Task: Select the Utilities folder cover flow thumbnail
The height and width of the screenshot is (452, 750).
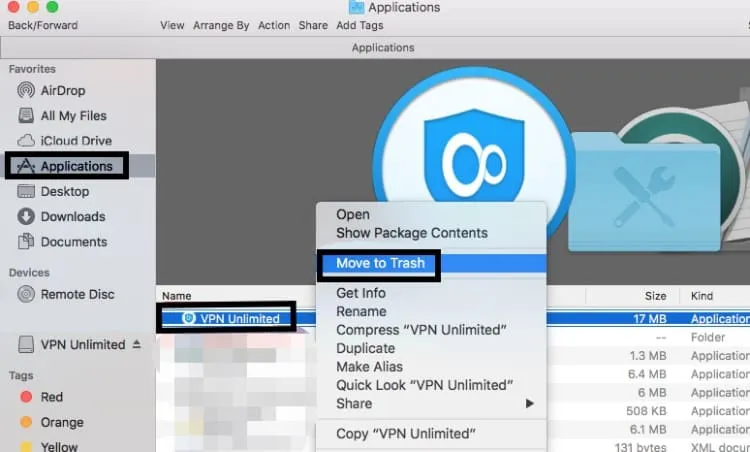Action: point(644,191)
